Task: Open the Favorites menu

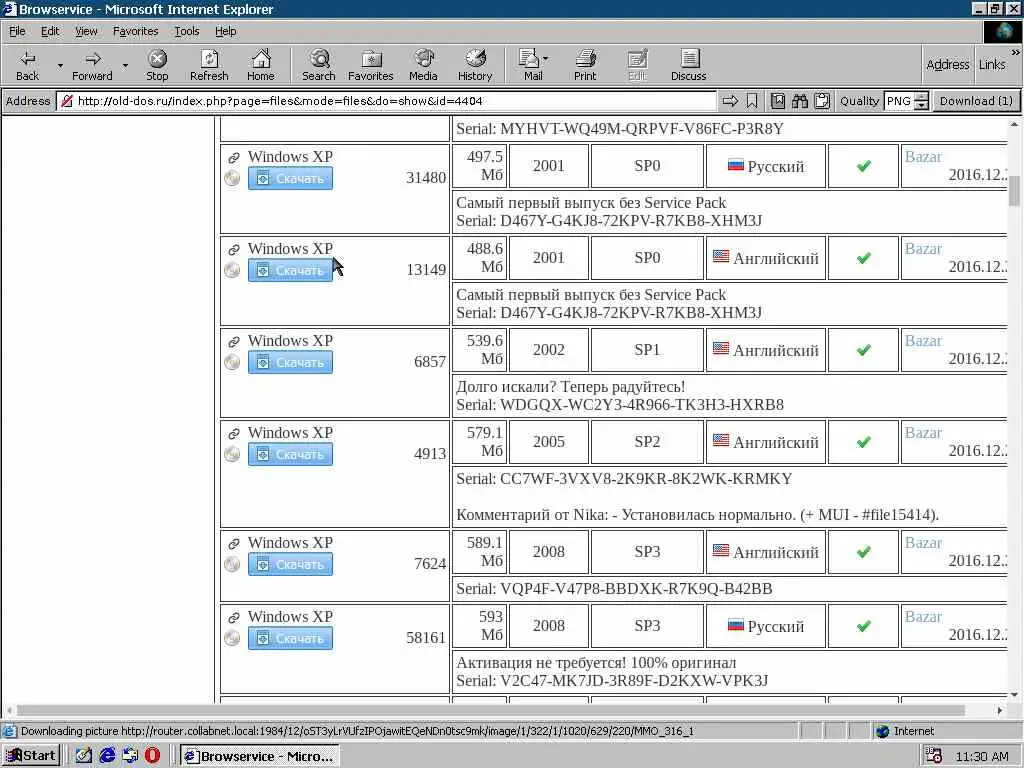Action: point(135,31)
